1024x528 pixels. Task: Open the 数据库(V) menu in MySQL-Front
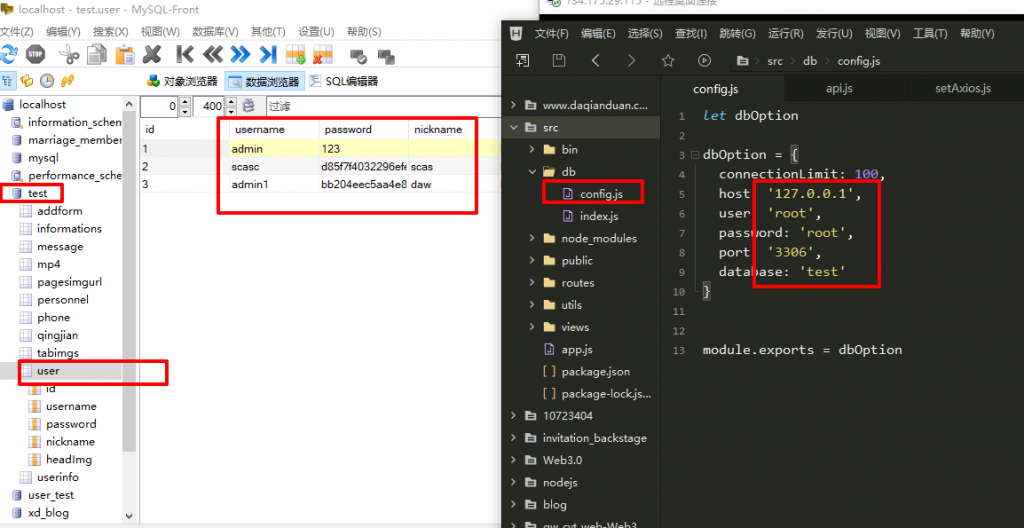pyautogui.click(x=215, y=32)
